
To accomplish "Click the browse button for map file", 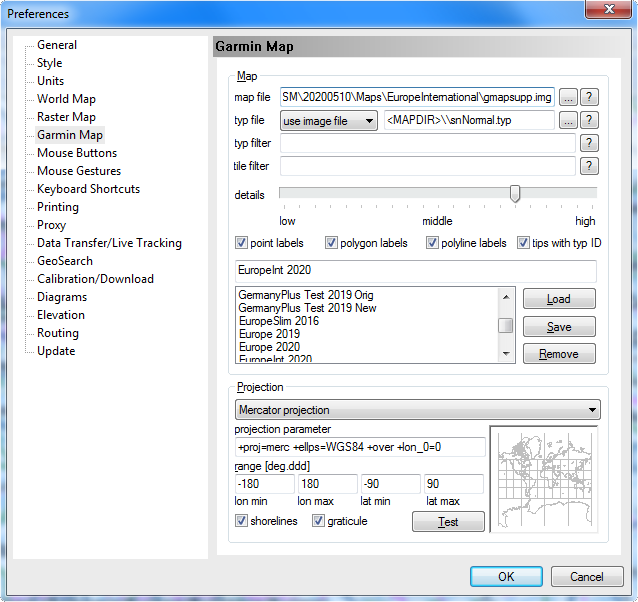I will [568, 97].
